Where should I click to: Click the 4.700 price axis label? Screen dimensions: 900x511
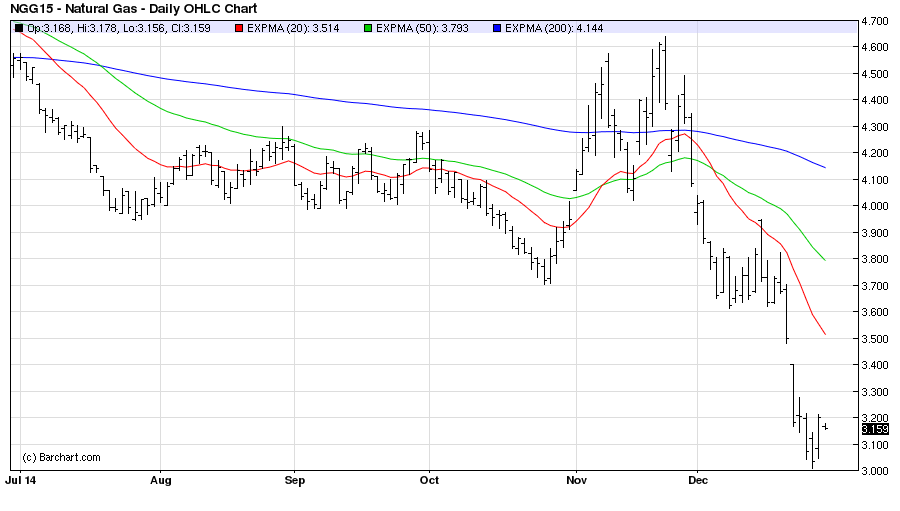click(874, 21)
